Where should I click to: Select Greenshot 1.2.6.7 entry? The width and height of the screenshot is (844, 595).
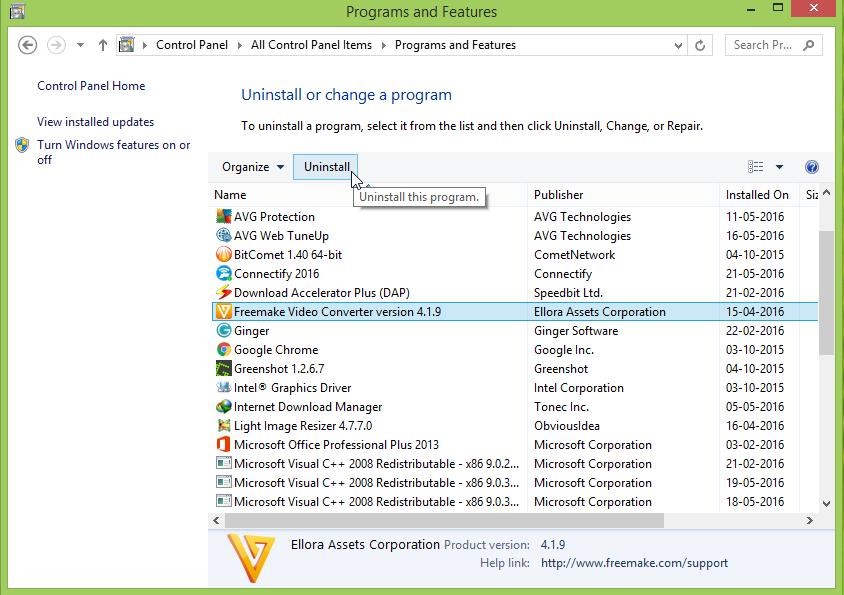[x=515, y=368]
